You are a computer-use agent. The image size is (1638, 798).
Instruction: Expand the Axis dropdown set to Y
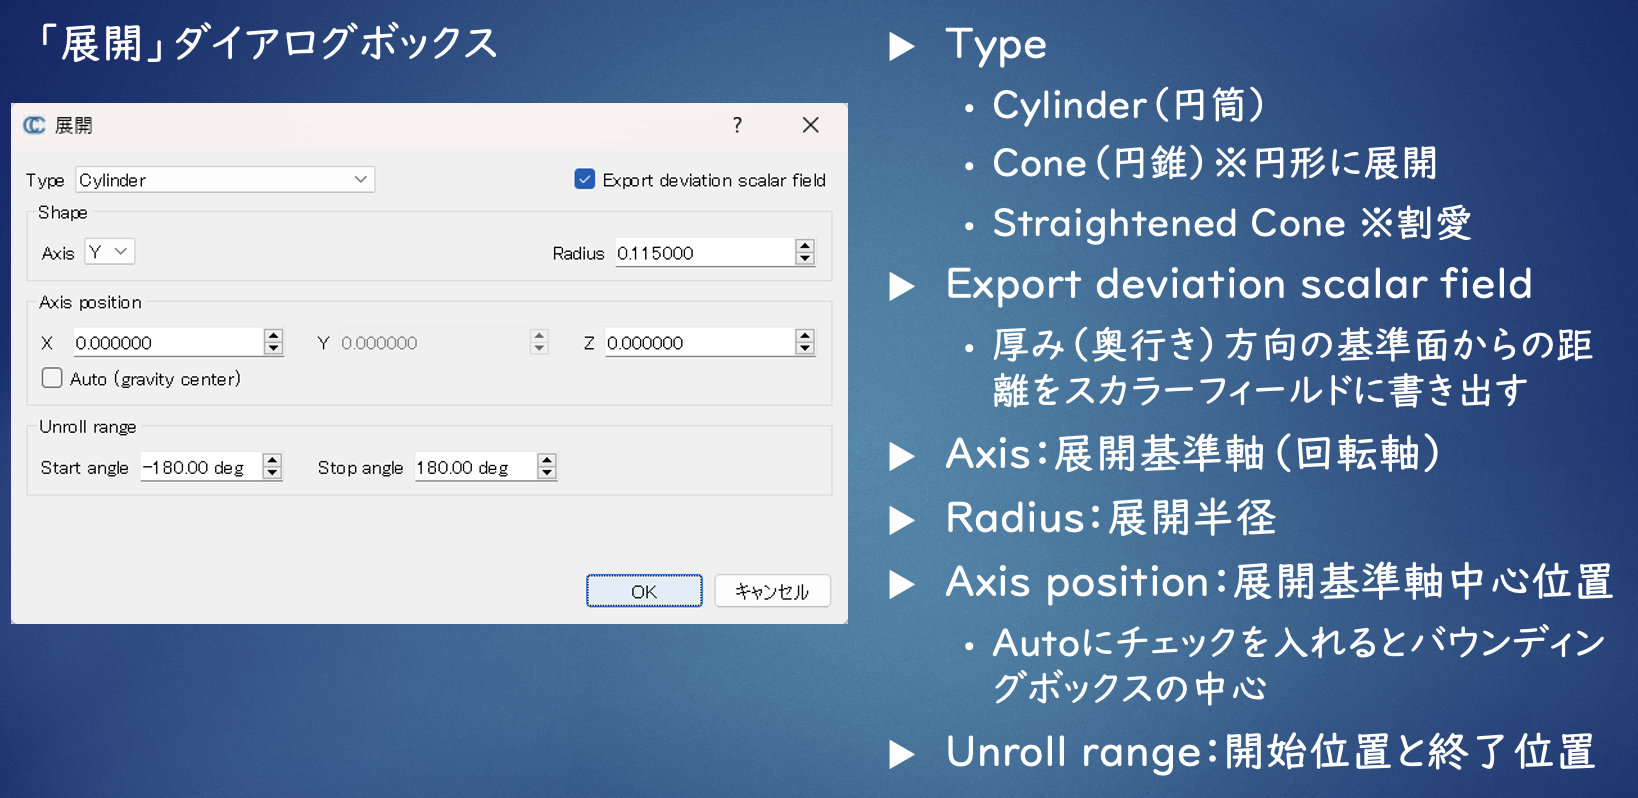pyautogui.click(x=109, y=252)
